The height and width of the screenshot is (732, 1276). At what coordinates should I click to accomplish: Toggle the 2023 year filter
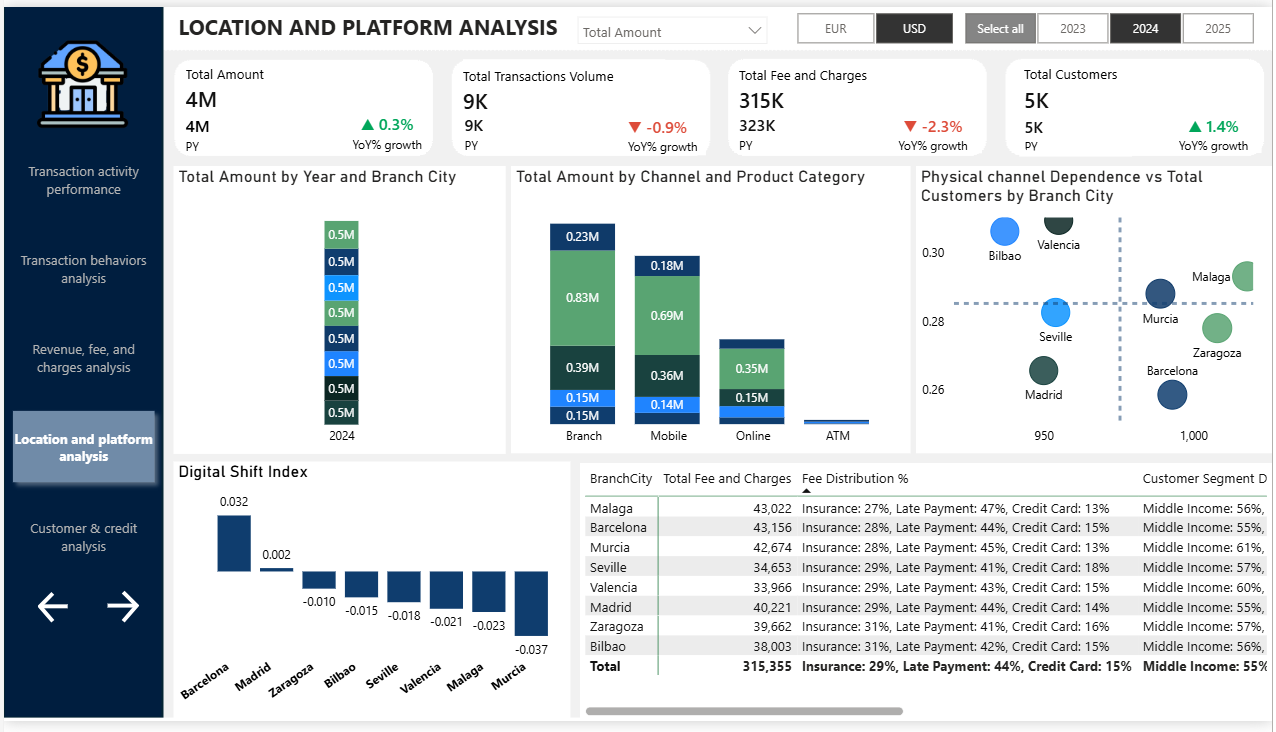tap(1072, 29)
